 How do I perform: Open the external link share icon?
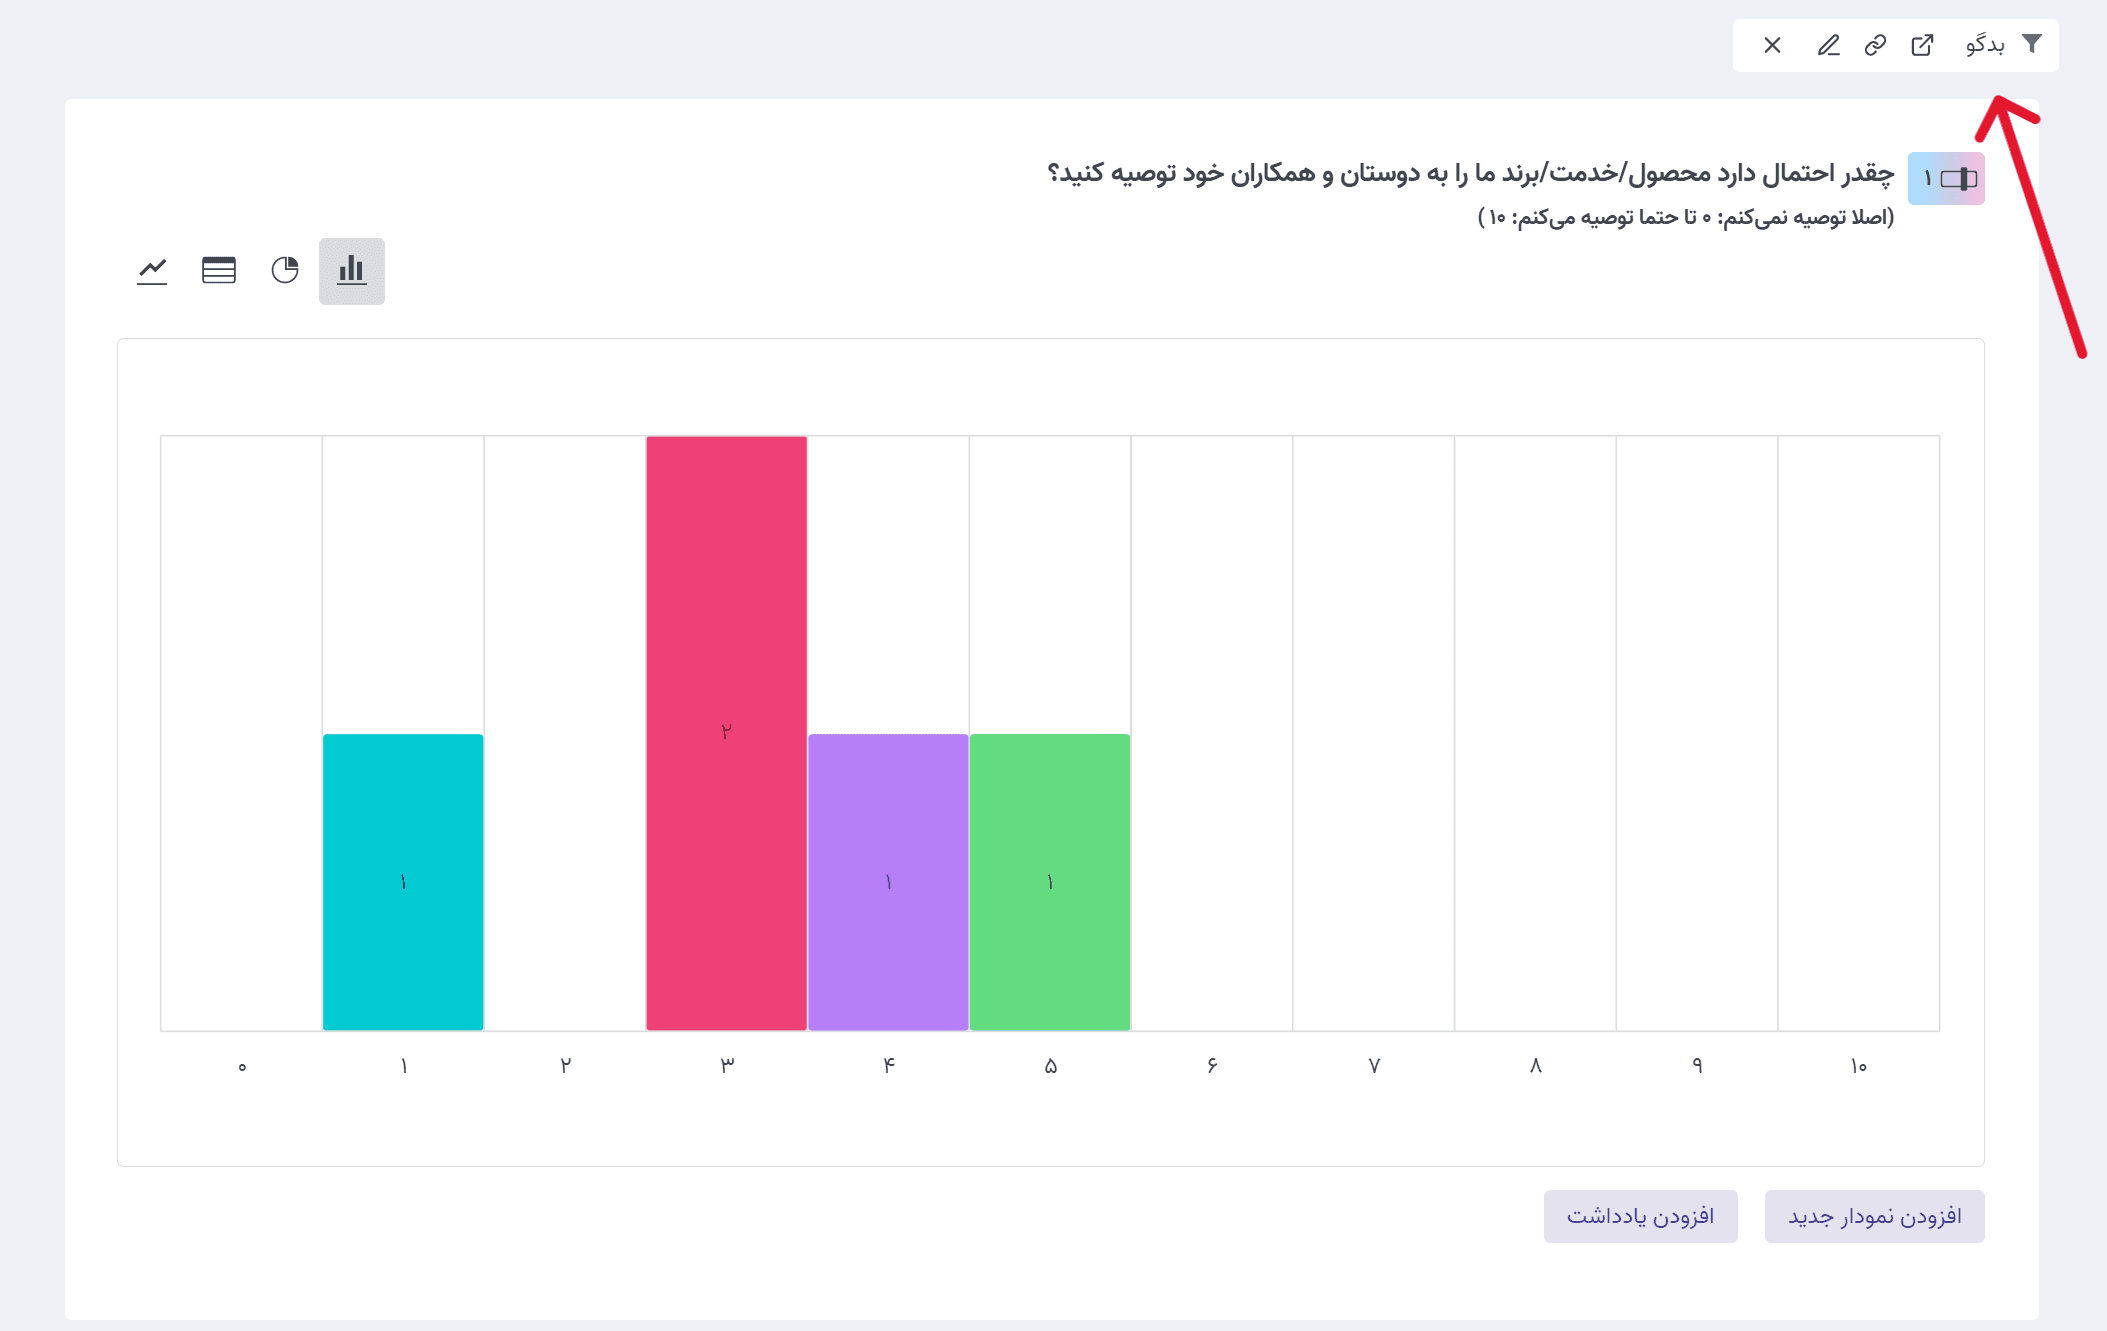coord(1922,45)
